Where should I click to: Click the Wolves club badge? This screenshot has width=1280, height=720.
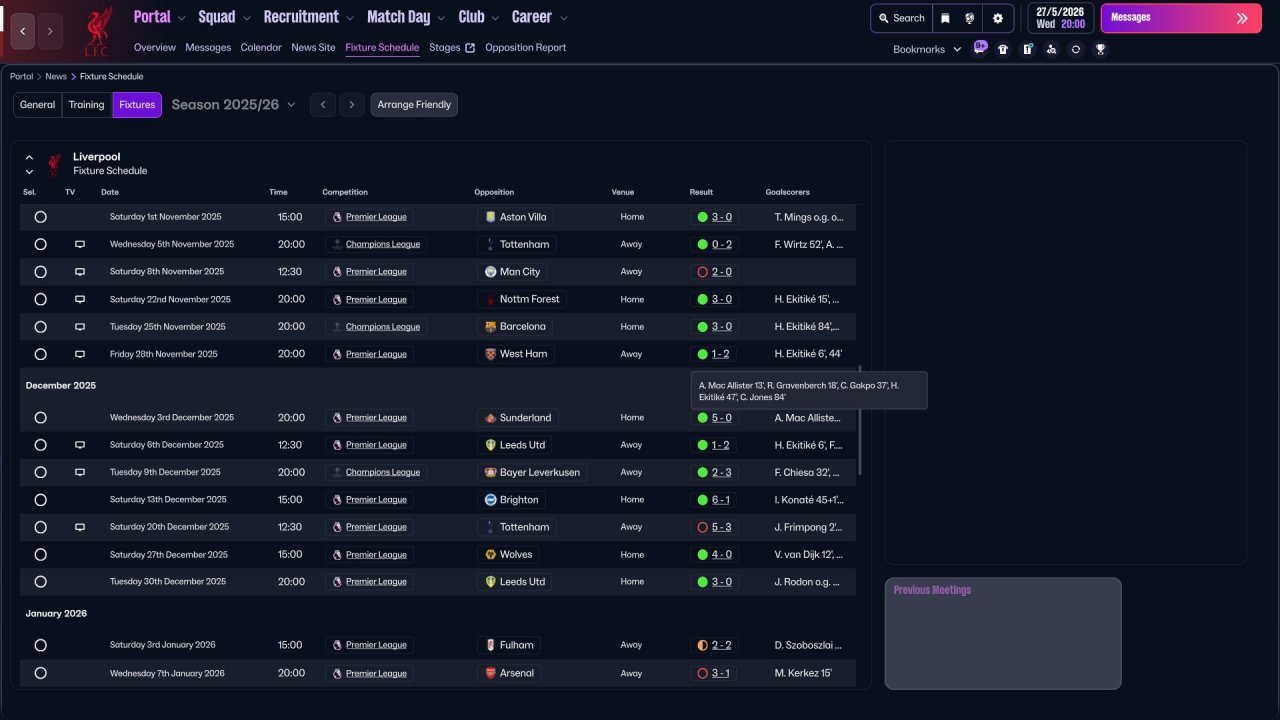490,554
